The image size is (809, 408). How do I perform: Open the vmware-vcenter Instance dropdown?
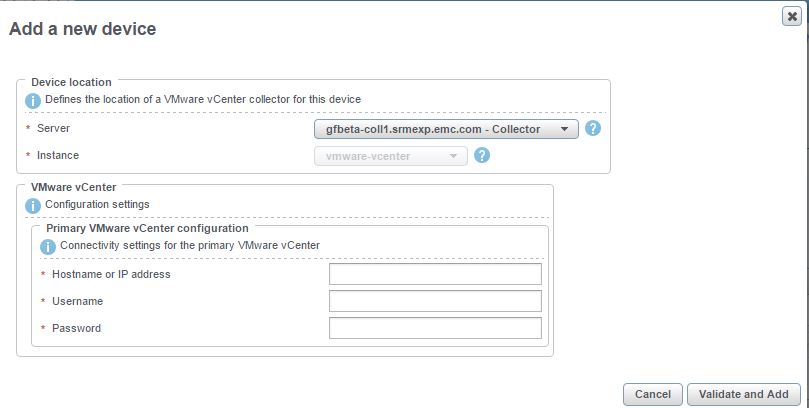click(391, 156)
